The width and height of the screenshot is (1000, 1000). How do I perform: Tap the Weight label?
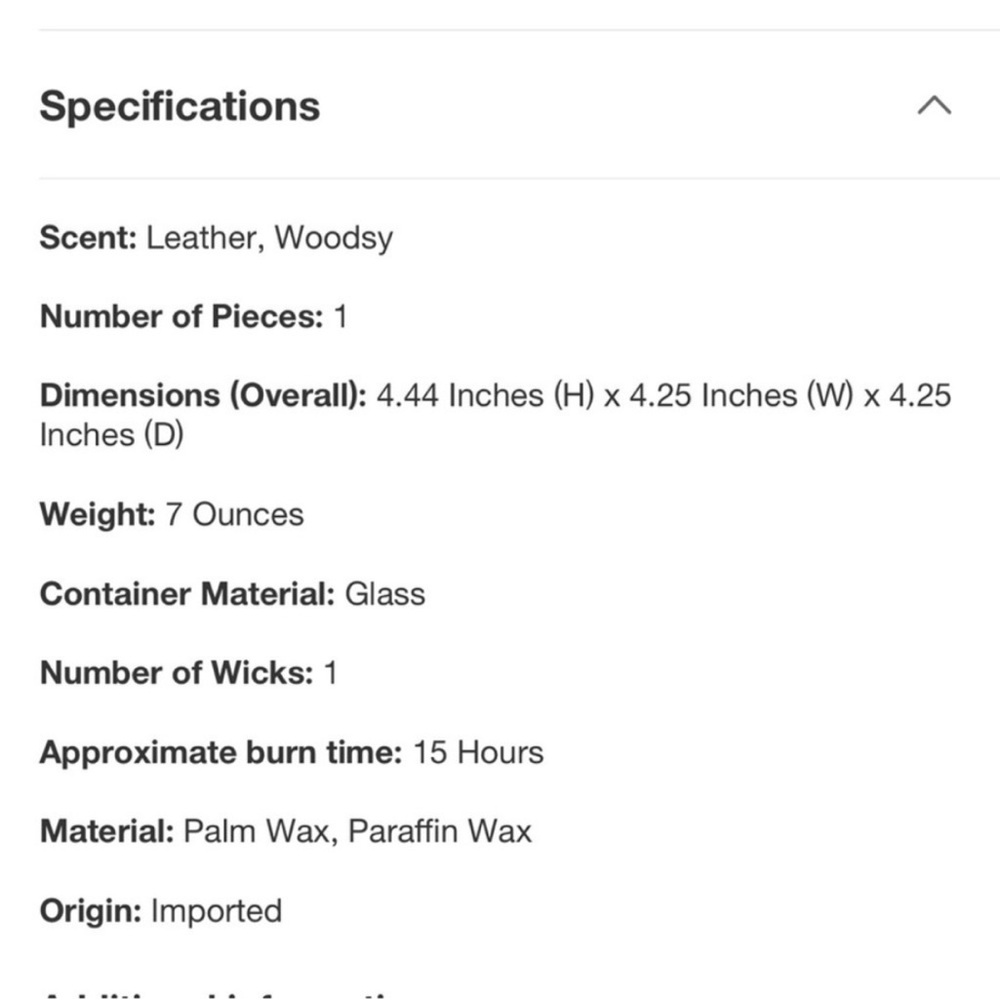tap(98, 515)
